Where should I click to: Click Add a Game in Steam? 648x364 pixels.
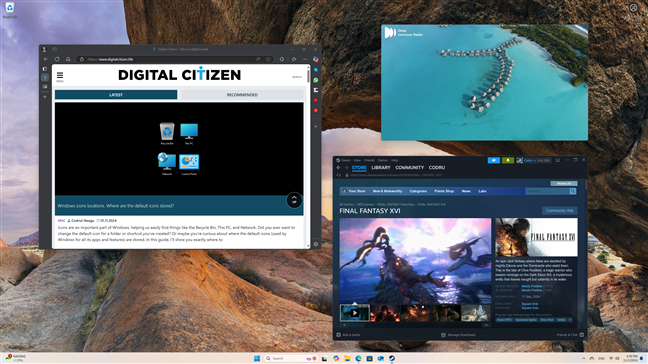coord(348,335)
